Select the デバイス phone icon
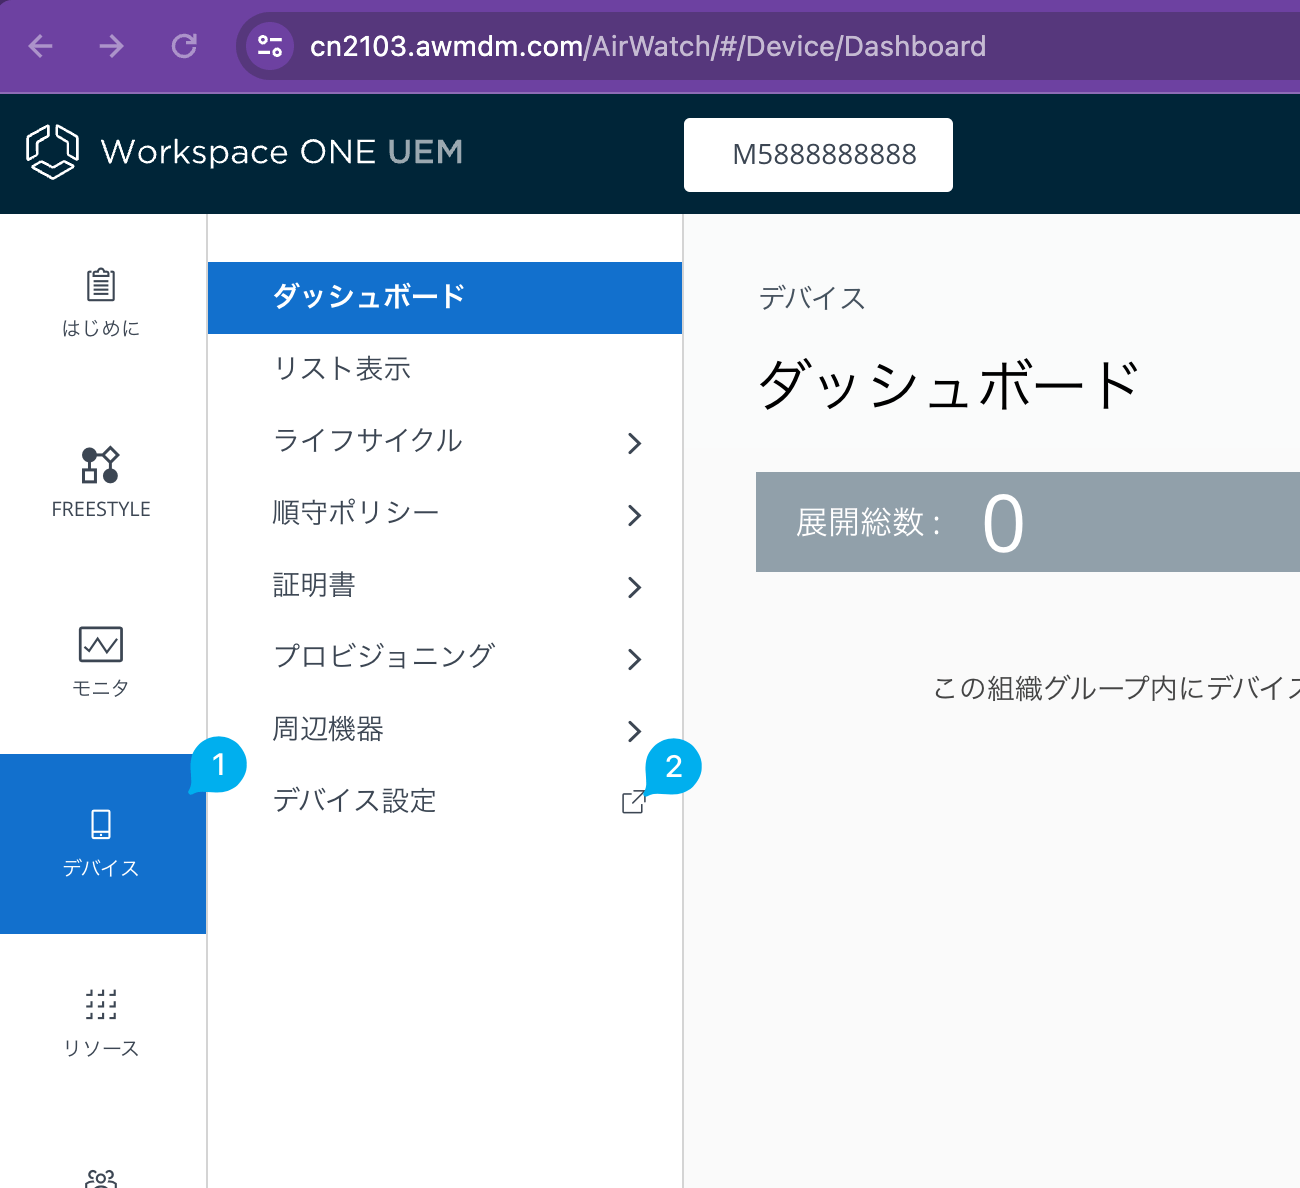This screenshot has width=1300, height=1188. [x=101, y=824]
